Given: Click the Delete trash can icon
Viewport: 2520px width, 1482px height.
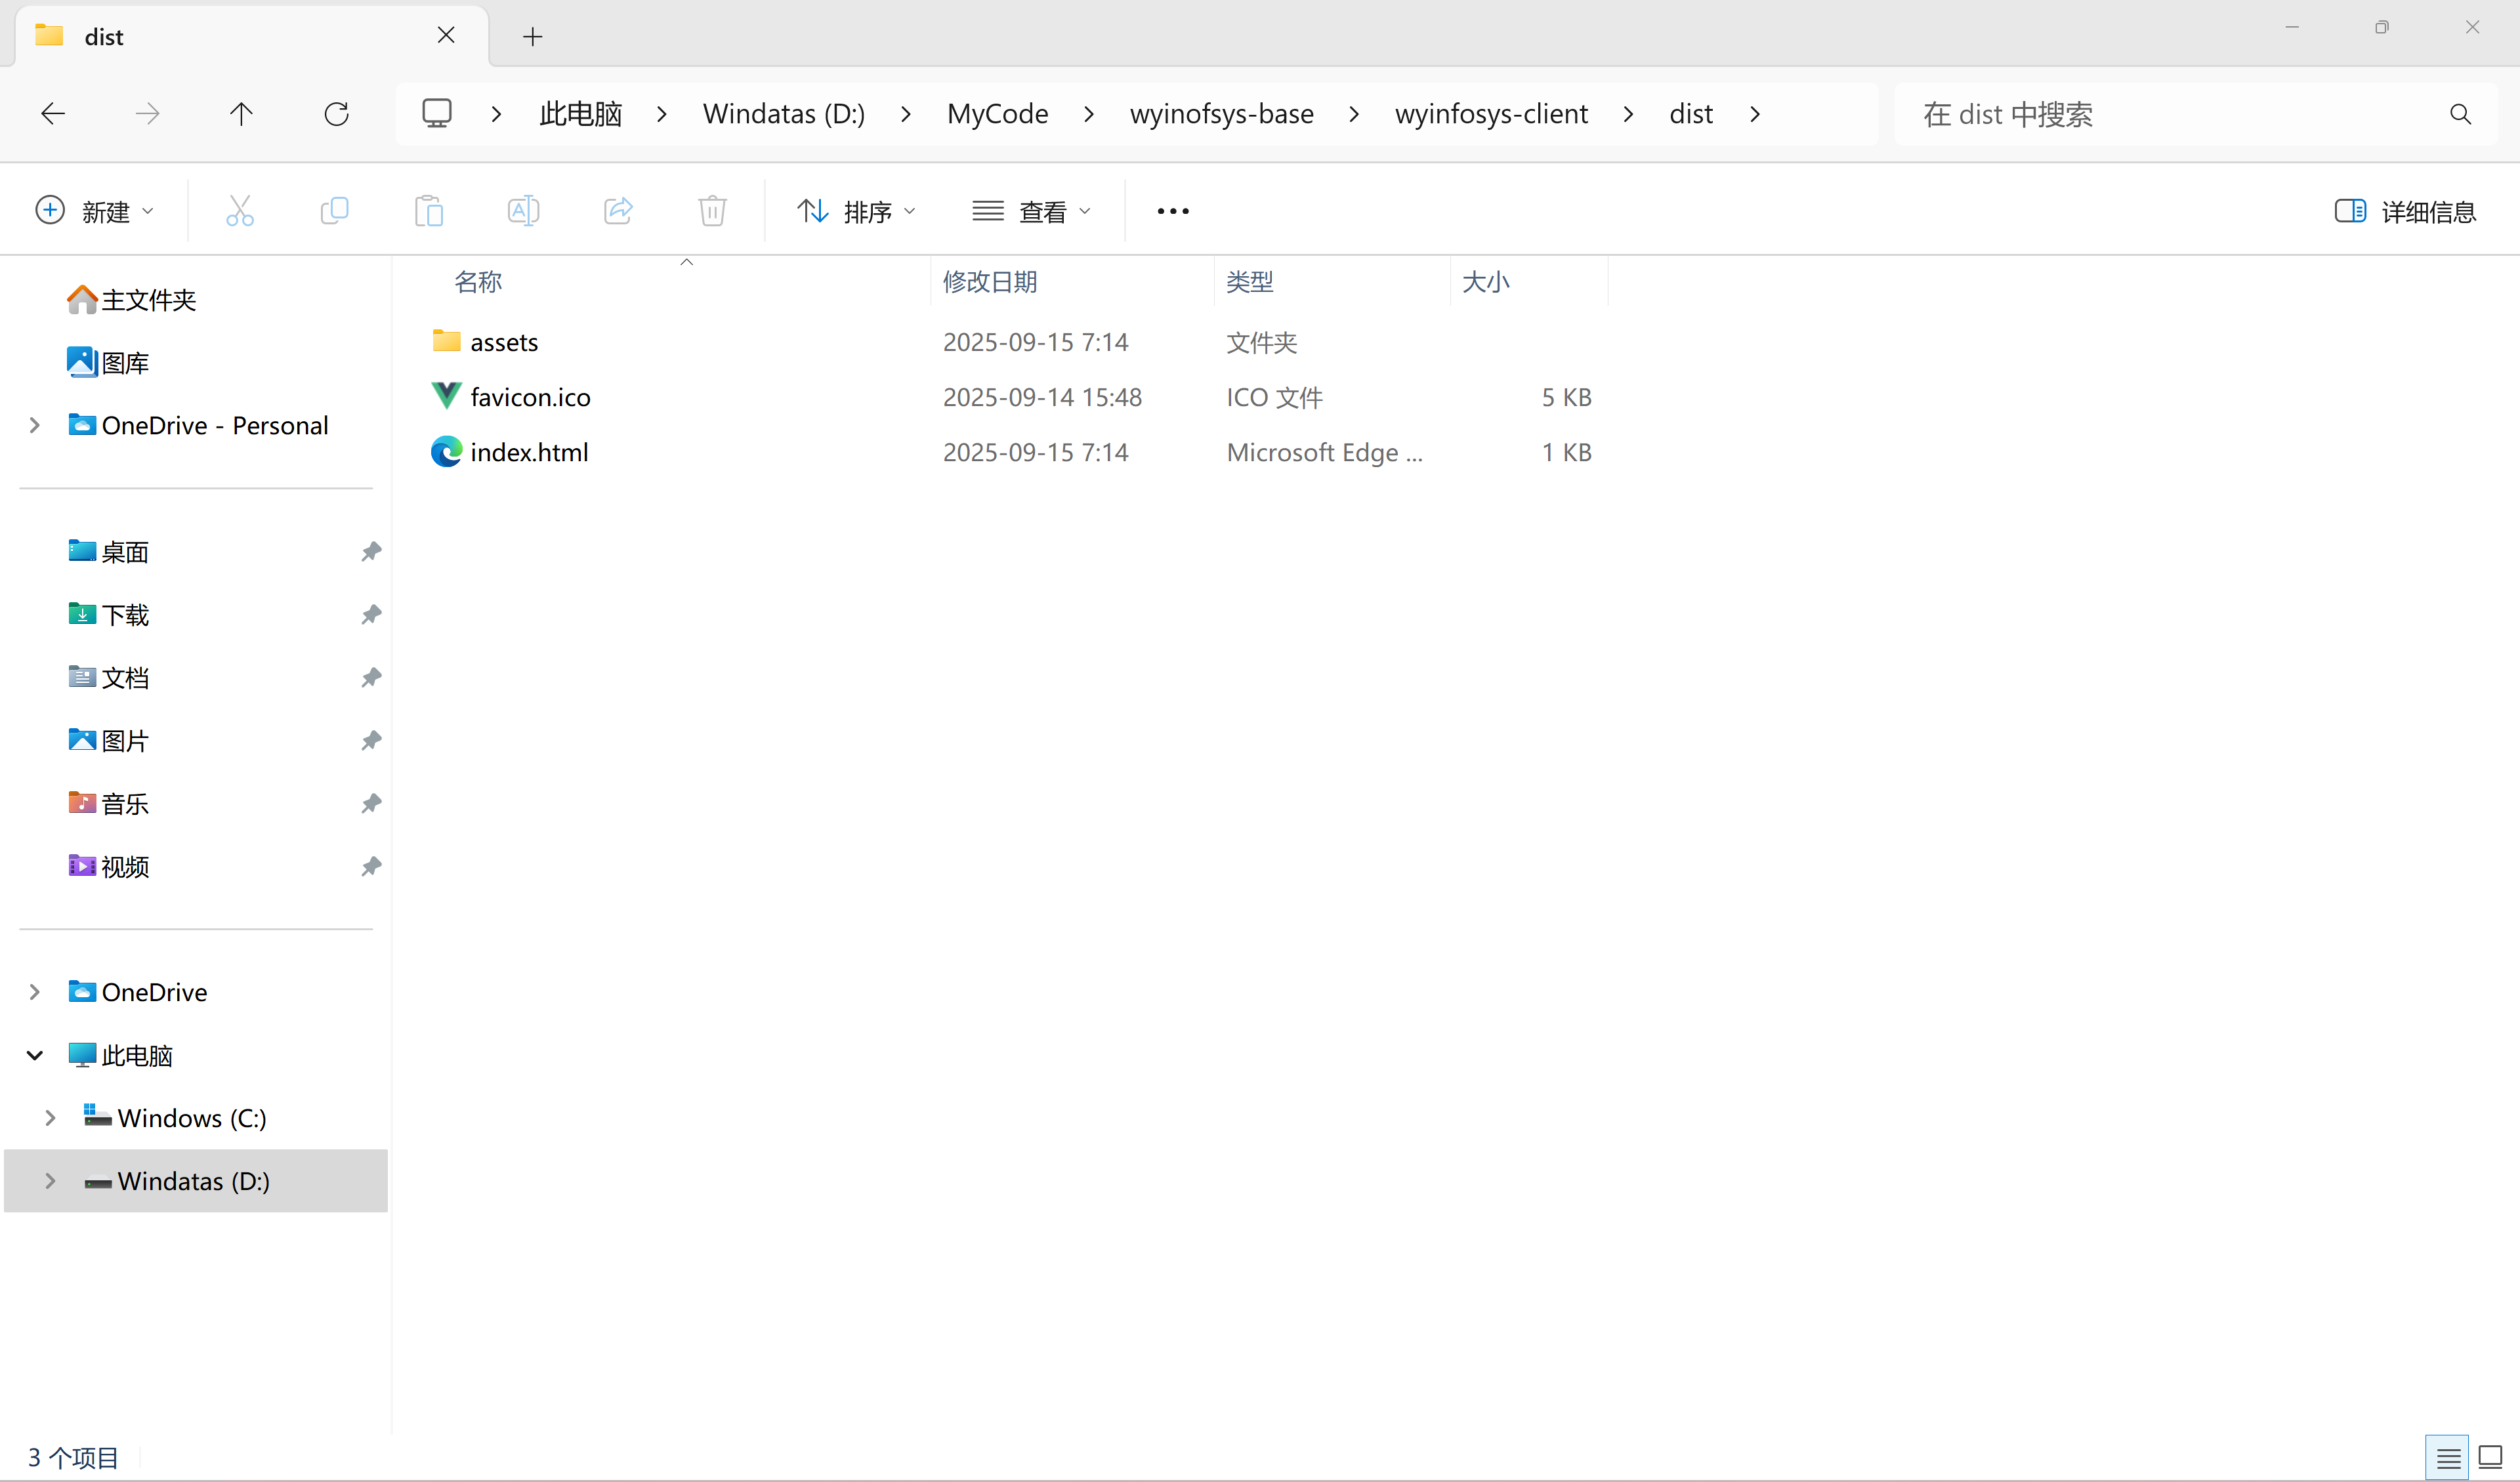Looking at the screenshot, I should click(x=712, y=211).
